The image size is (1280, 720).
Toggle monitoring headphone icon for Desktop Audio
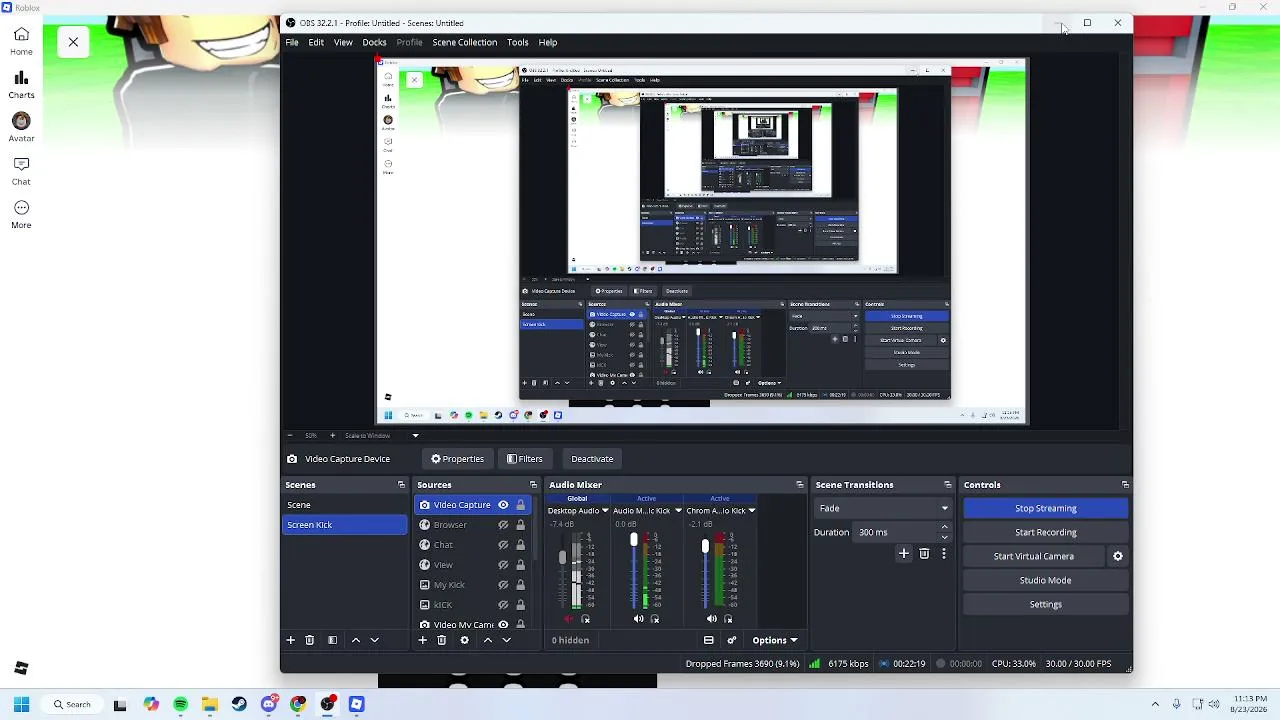pyautogui.click(x=586, y=619)
